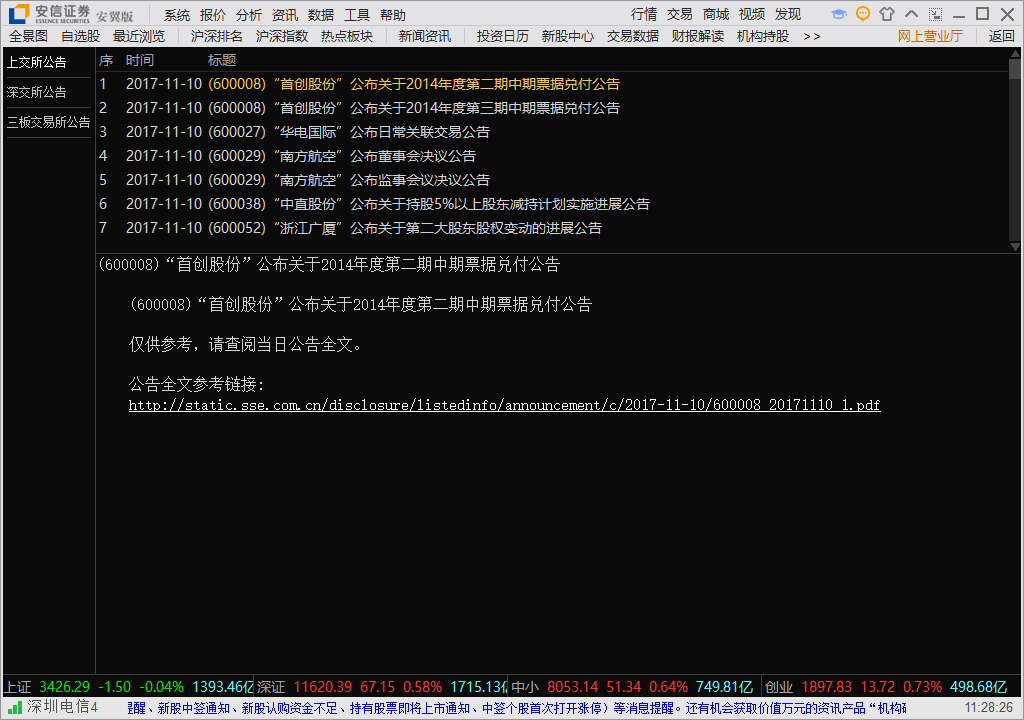
Task: Select 最近浏览 in the toolbar
Action: [139, 37]
